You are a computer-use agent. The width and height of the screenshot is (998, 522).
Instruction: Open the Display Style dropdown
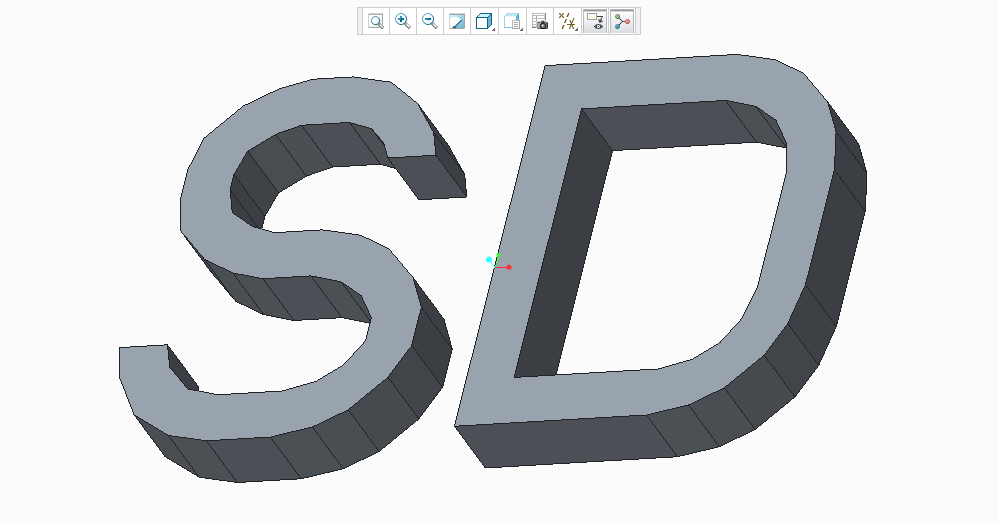[484, 21]
